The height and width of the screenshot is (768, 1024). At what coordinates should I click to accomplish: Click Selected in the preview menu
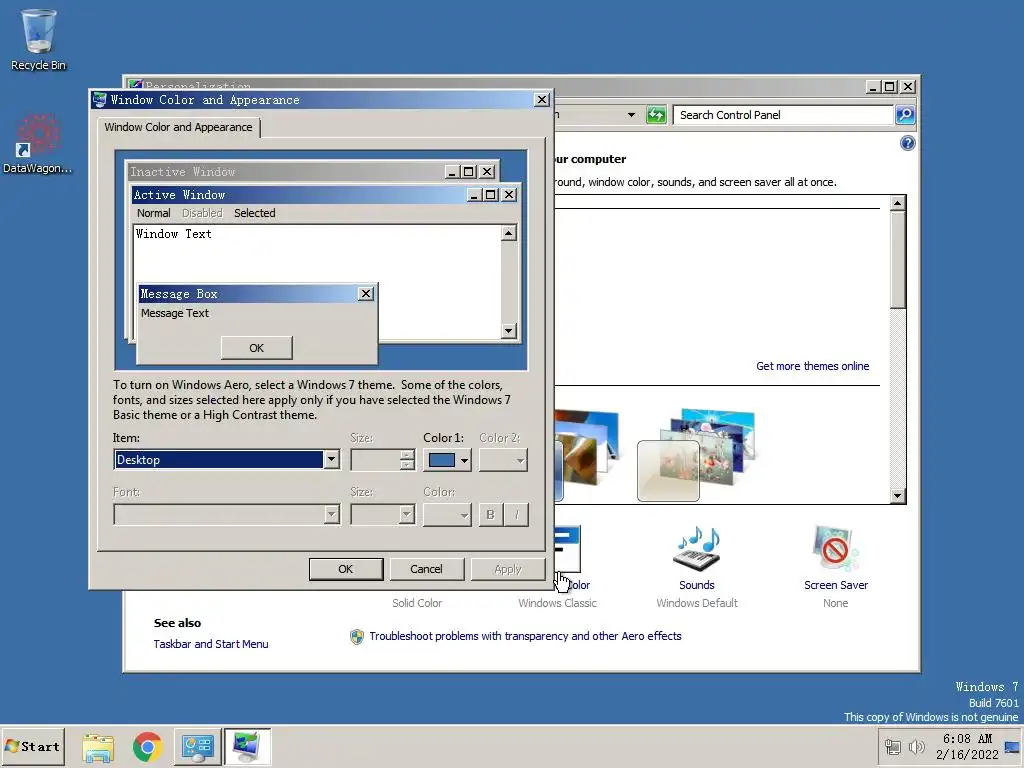click(x=255, y=213)
